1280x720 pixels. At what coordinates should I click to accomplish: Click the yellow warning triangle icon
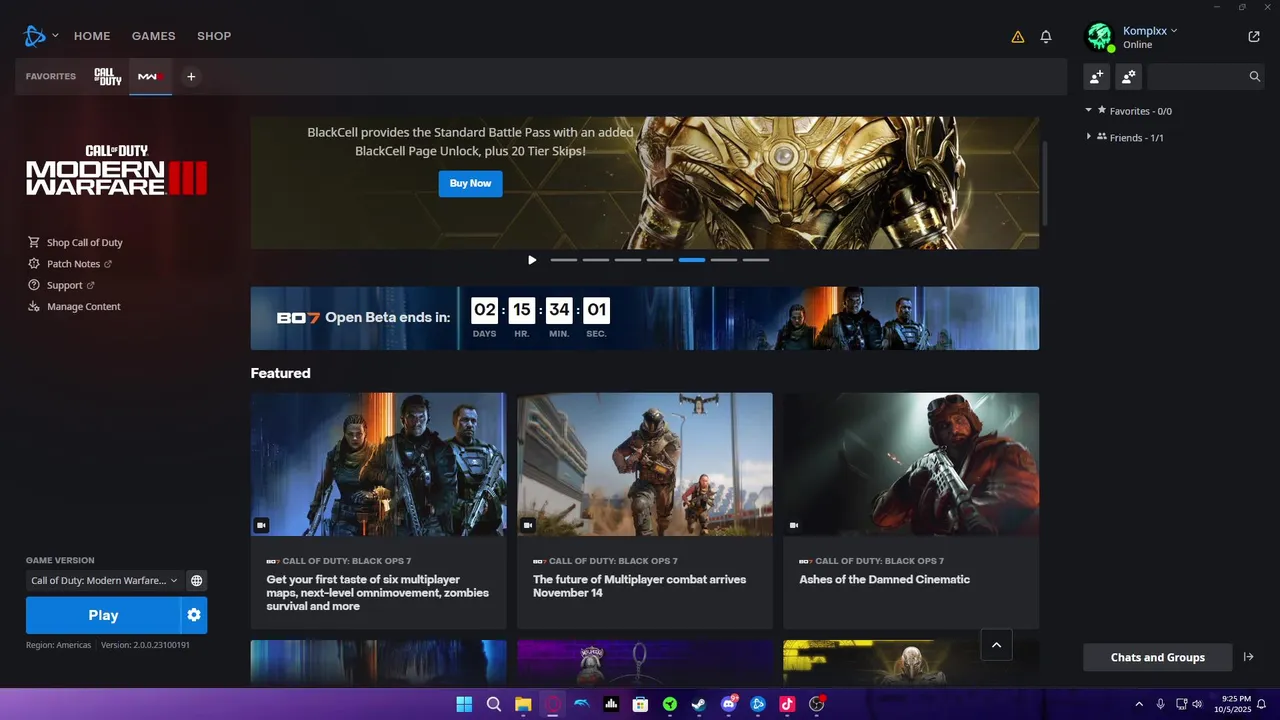pos(1018,37)
